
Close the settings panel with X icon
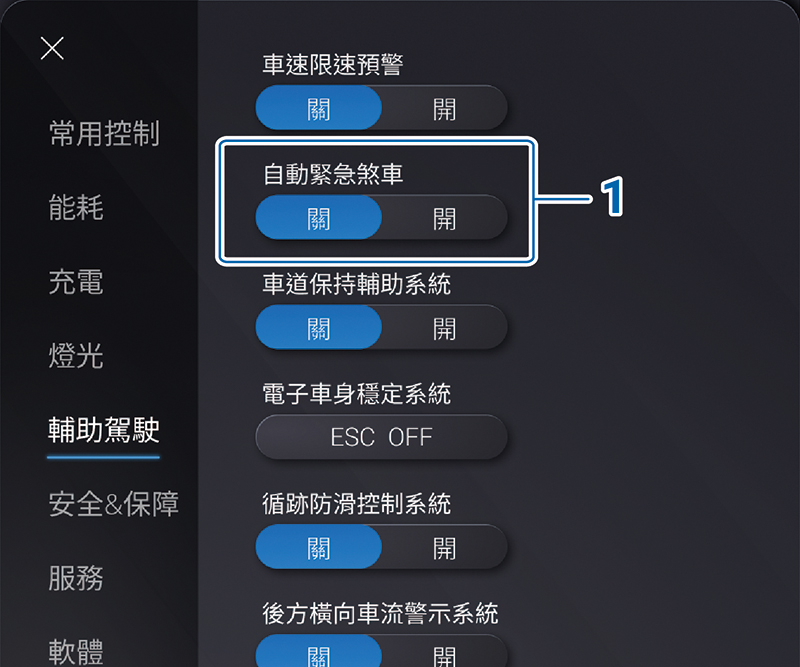[52, 49]
